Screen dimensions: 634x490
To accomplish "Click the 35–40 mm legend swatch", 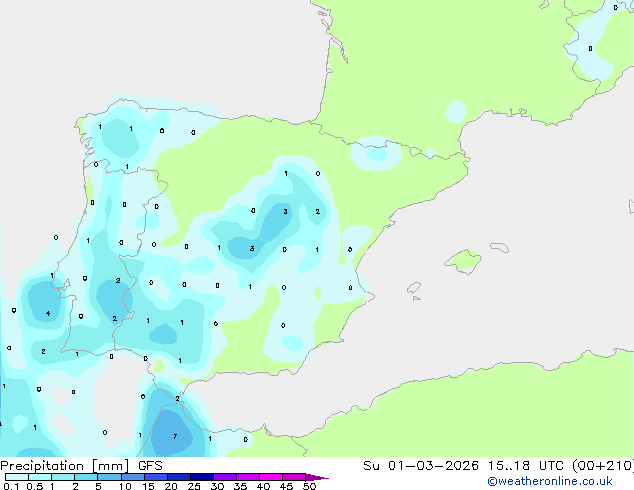I will tap(248, 477).
